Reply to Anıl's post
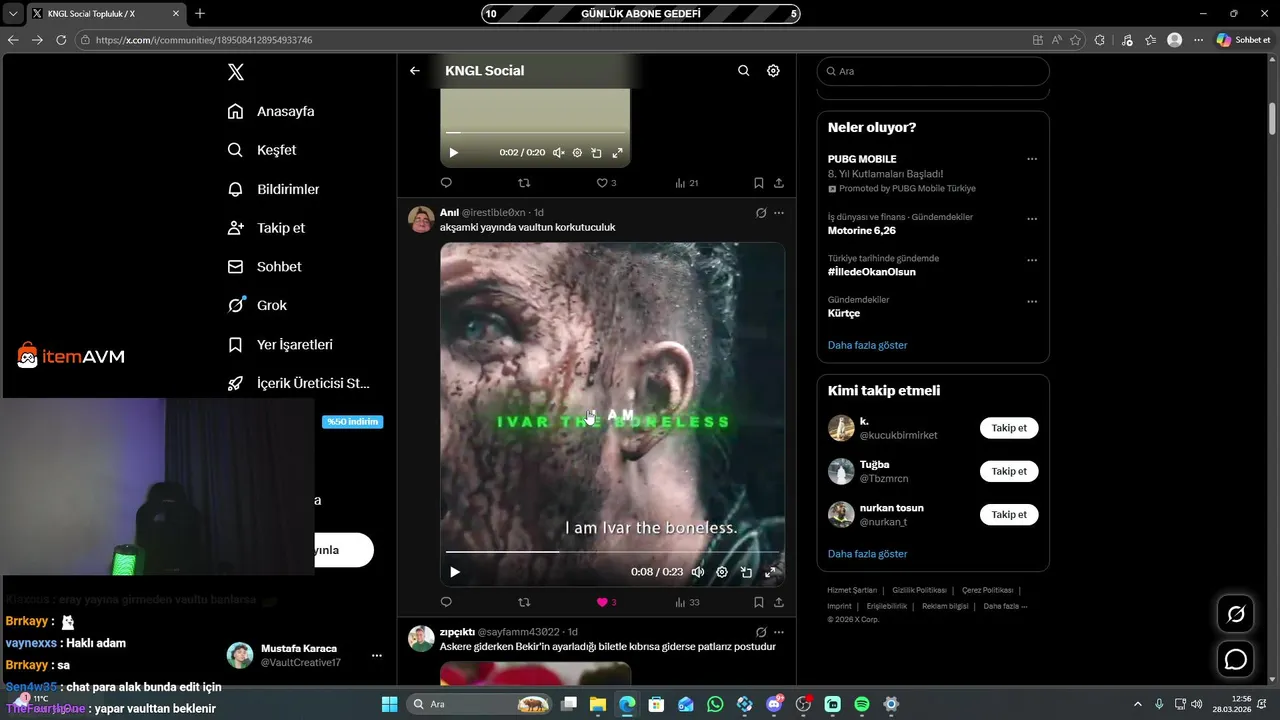This screenshot has width=1280, height=720. click(446, 602)
